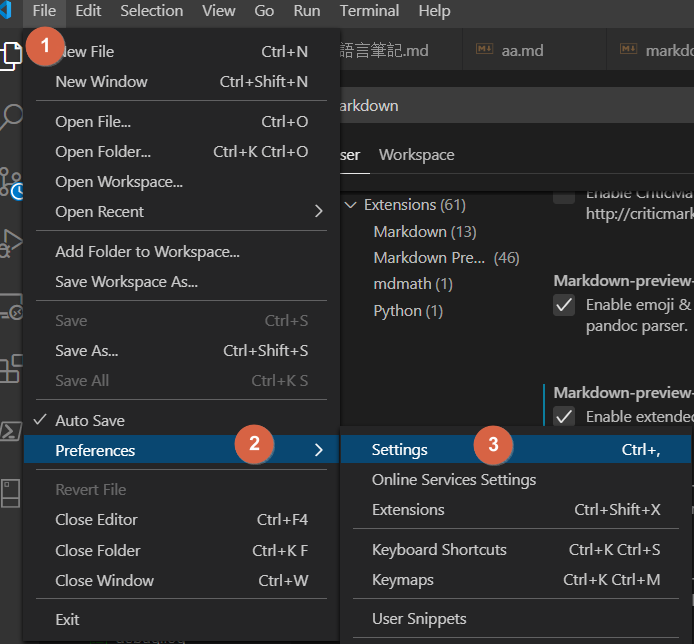Screen dimensions: 694x644
Task: Open the Run and Debug view
Action: coord(11,243)
